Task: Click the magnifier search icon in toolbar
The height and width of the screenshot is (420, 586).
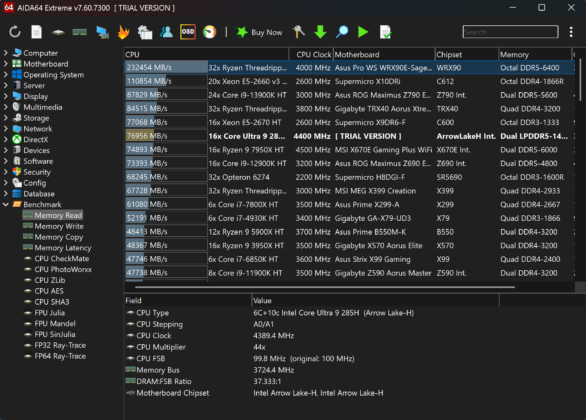Action: pos(342,32)
